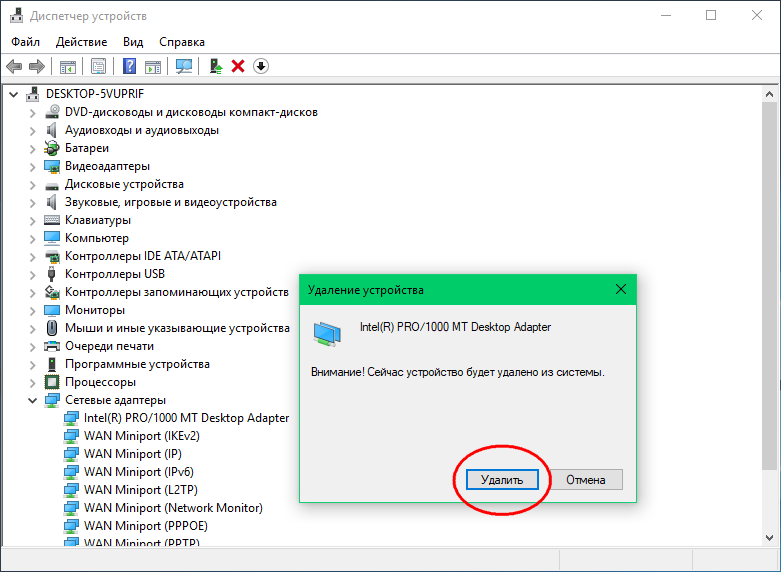
Task: Open the Вид menu
Action: (133, 42)
